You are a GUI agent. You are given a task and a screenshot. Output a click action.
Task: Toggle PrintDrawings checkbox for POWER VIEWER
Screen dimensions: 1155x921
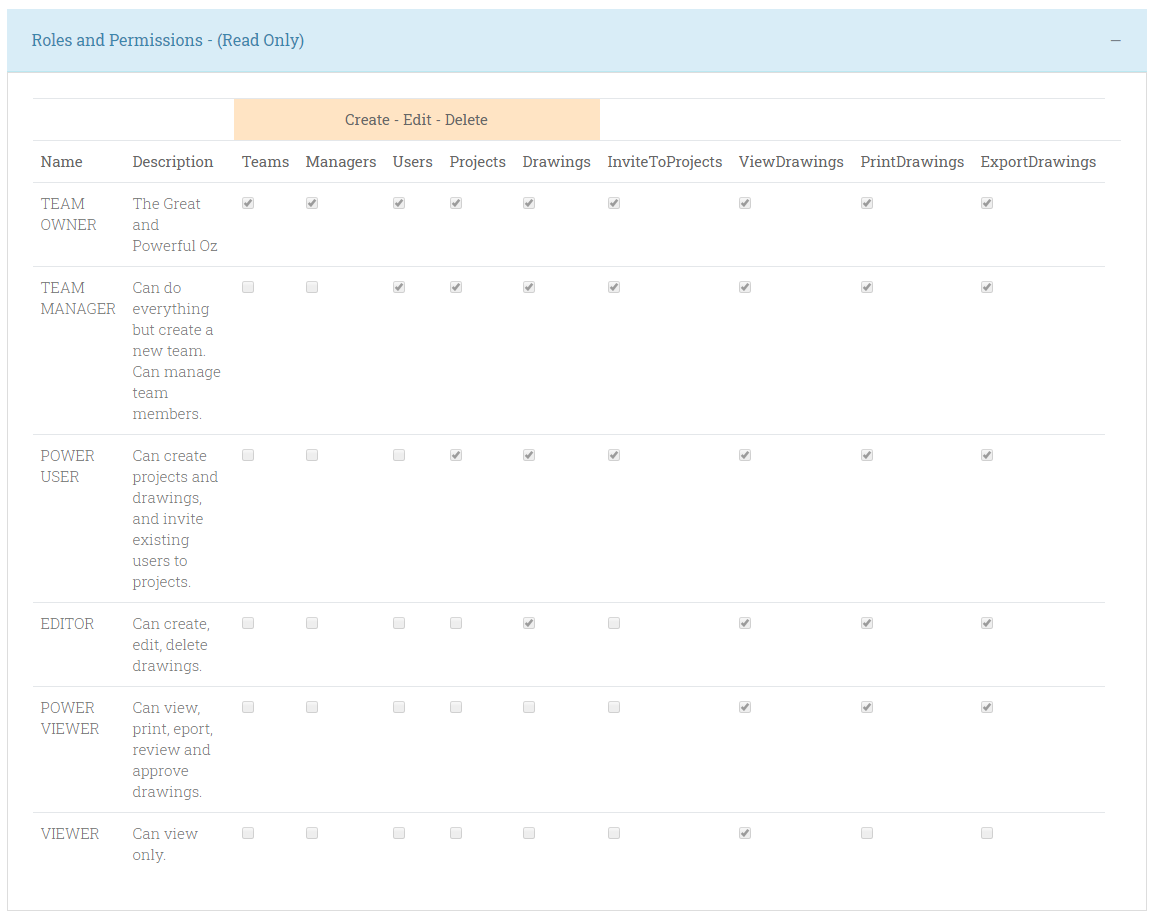coord(867,707)
